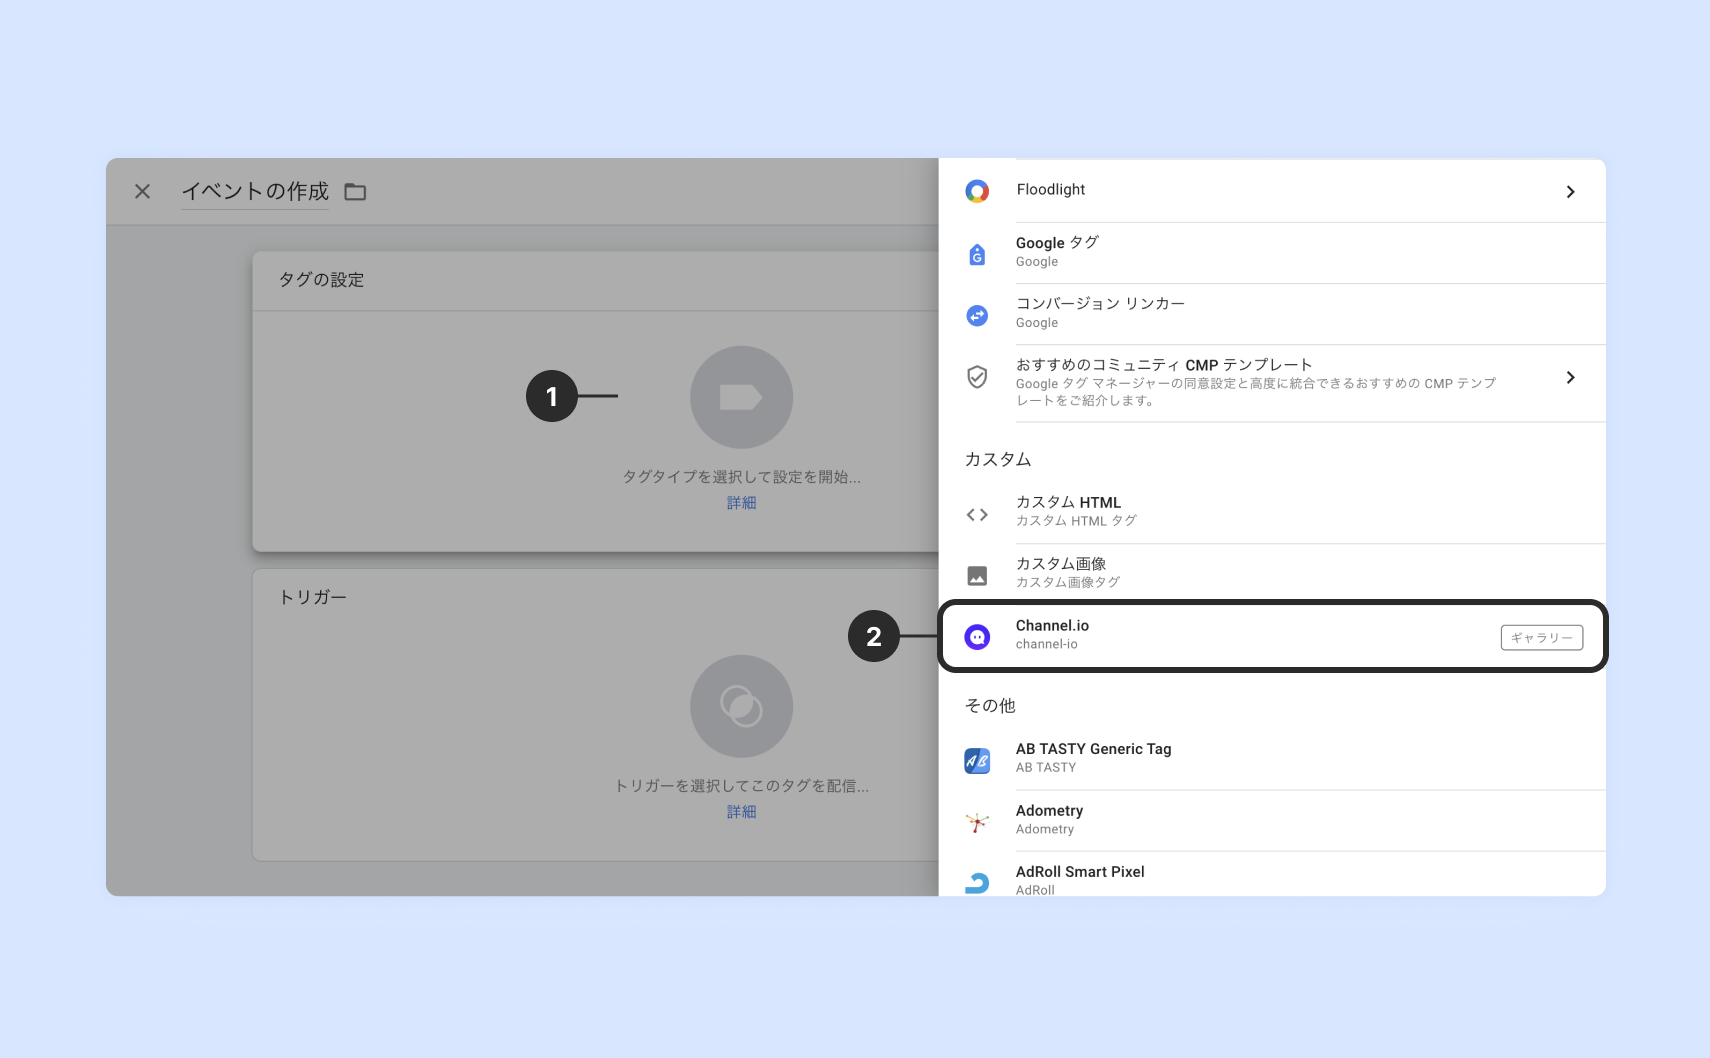Pick the Channel.io tag template
Image resolution: width=1710 pixels, height=1058 pixels.
(1272, 636)
